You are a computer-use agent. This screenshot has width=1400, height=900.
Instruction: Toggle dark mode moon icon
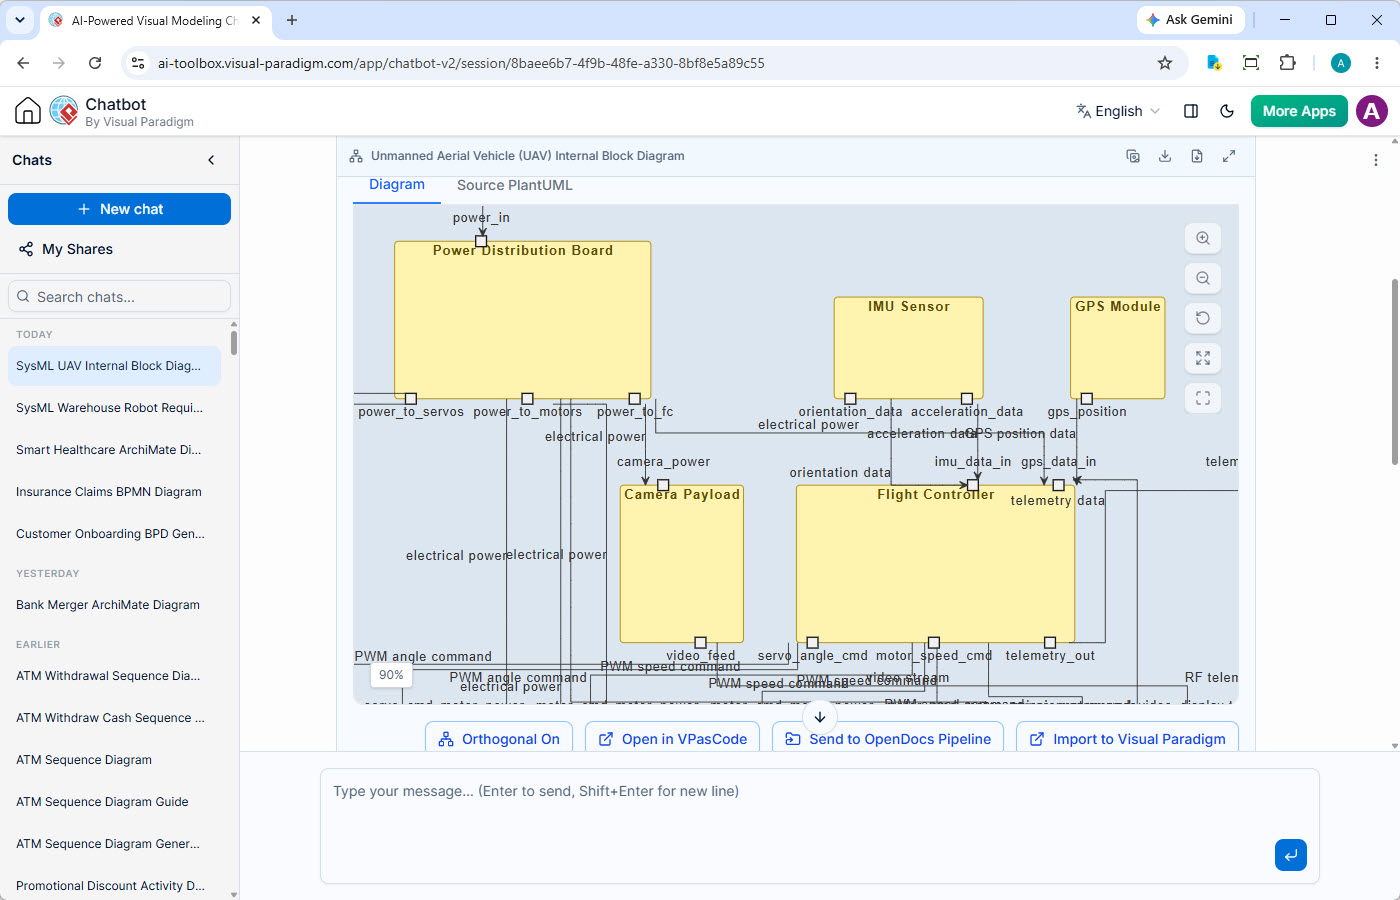click(x=1227, y=111)
